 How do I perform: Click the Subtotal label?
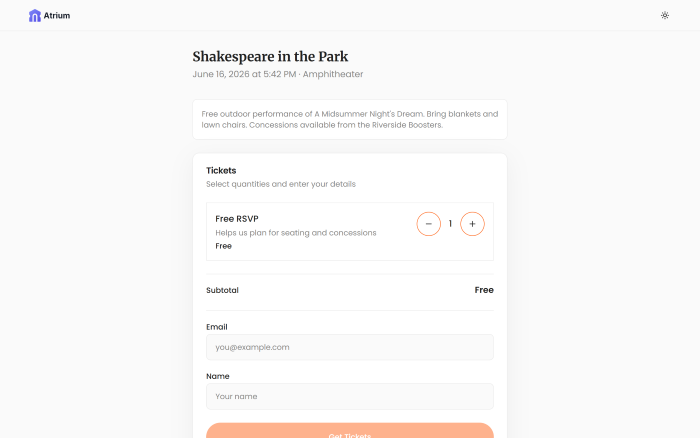222,290
